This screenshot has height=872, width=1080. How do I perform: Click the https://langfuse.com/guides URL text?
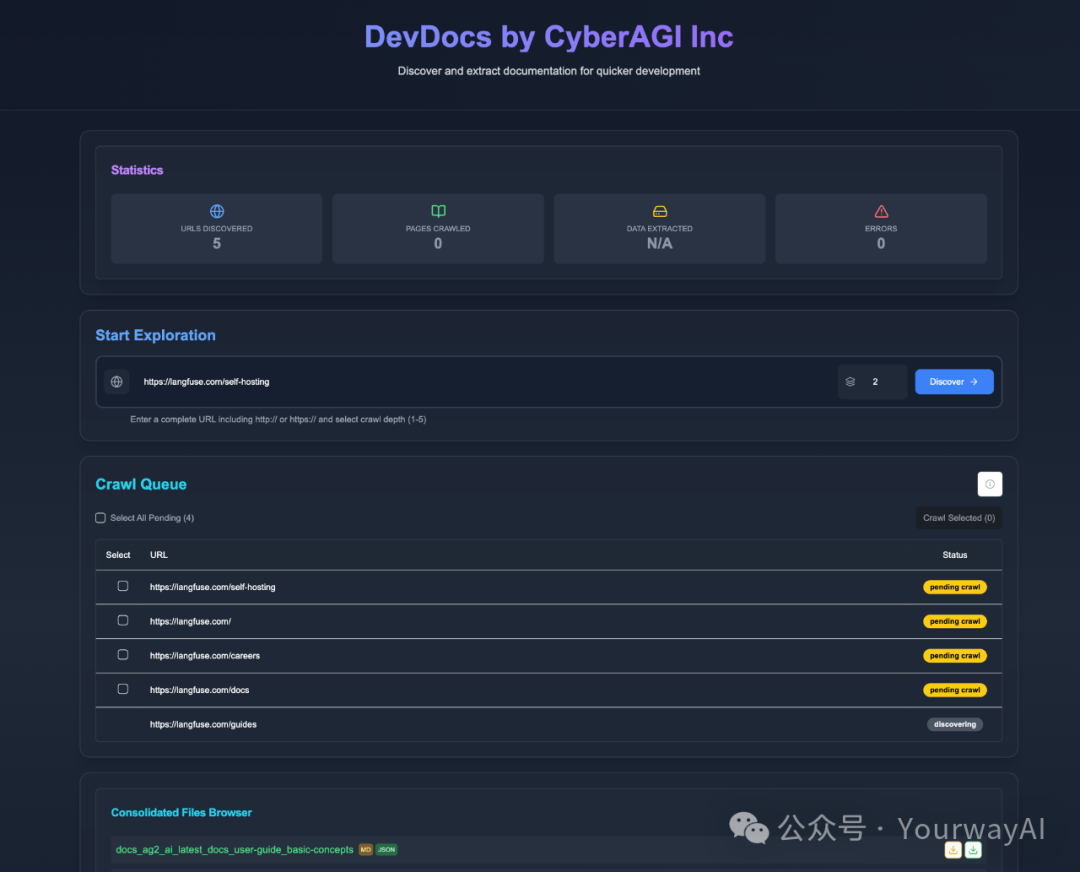[203, 725]
